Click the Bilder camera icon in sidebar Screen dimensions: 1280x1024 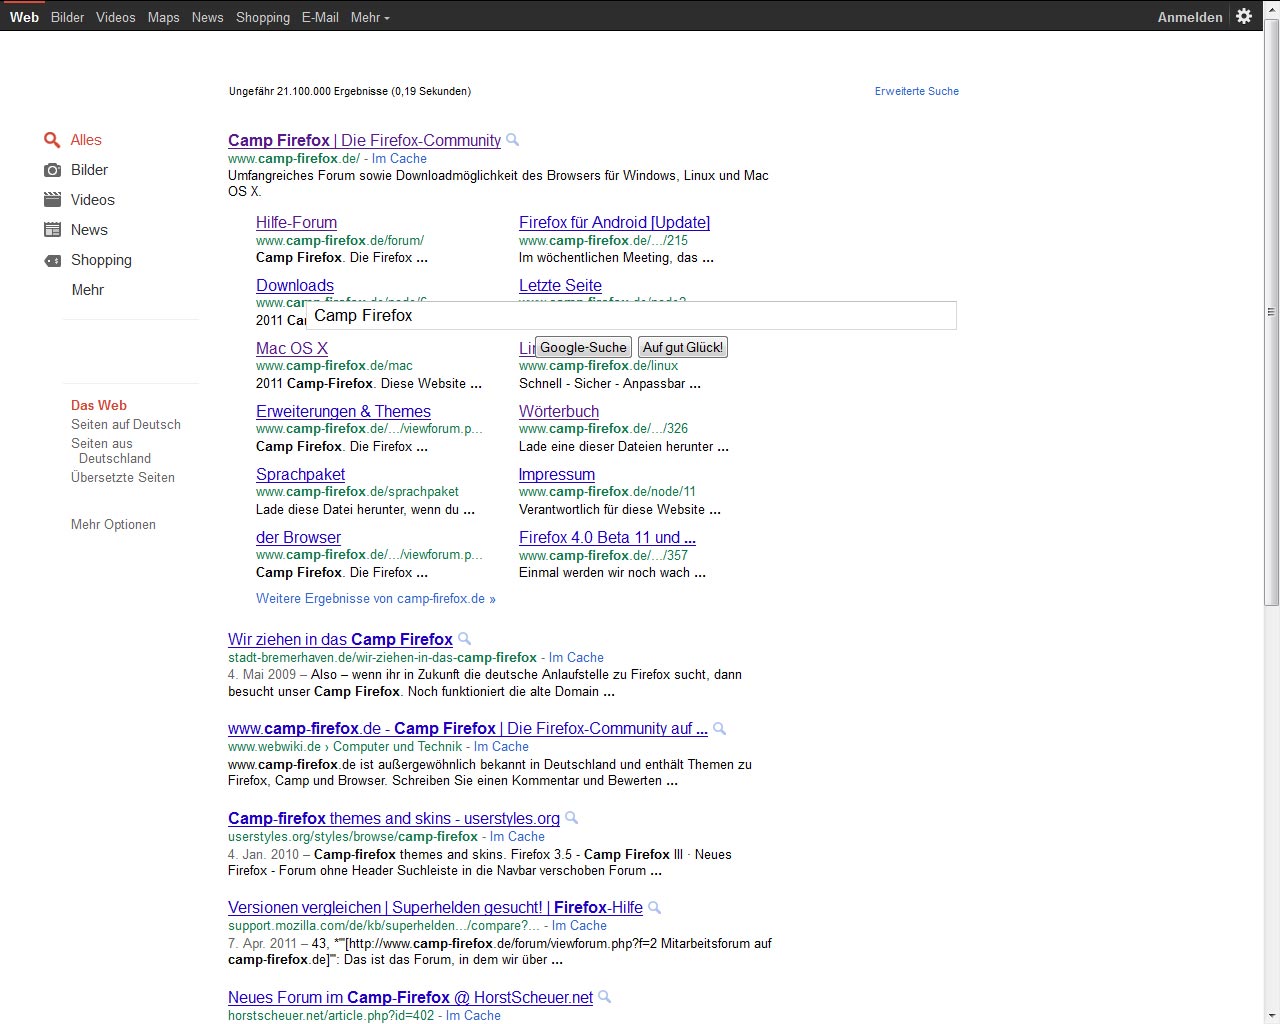click(52, 170)
